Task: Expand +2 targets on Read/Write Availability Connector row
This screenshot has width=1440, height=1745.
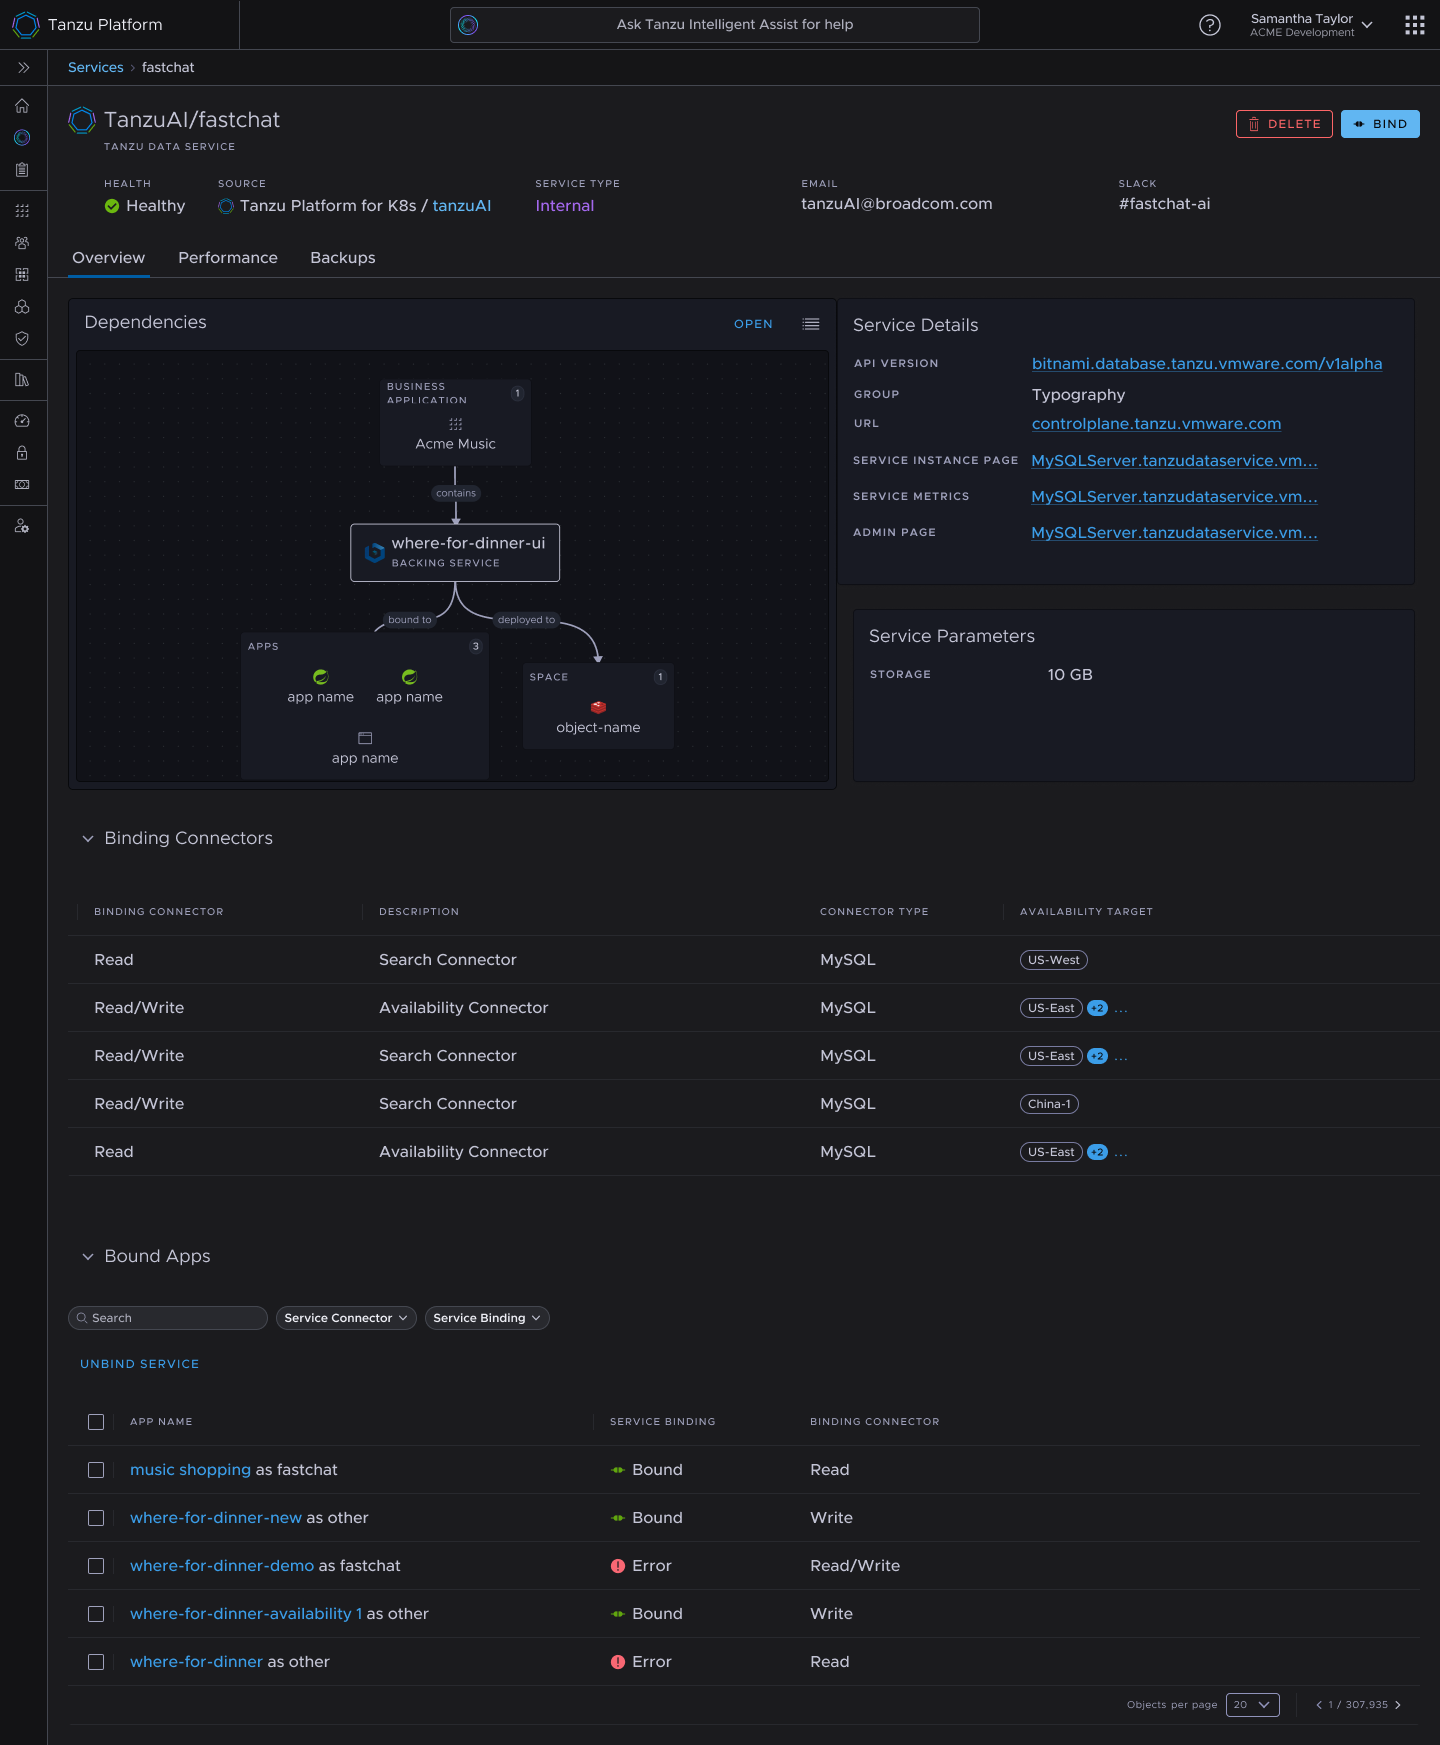Action: 1097,1008
